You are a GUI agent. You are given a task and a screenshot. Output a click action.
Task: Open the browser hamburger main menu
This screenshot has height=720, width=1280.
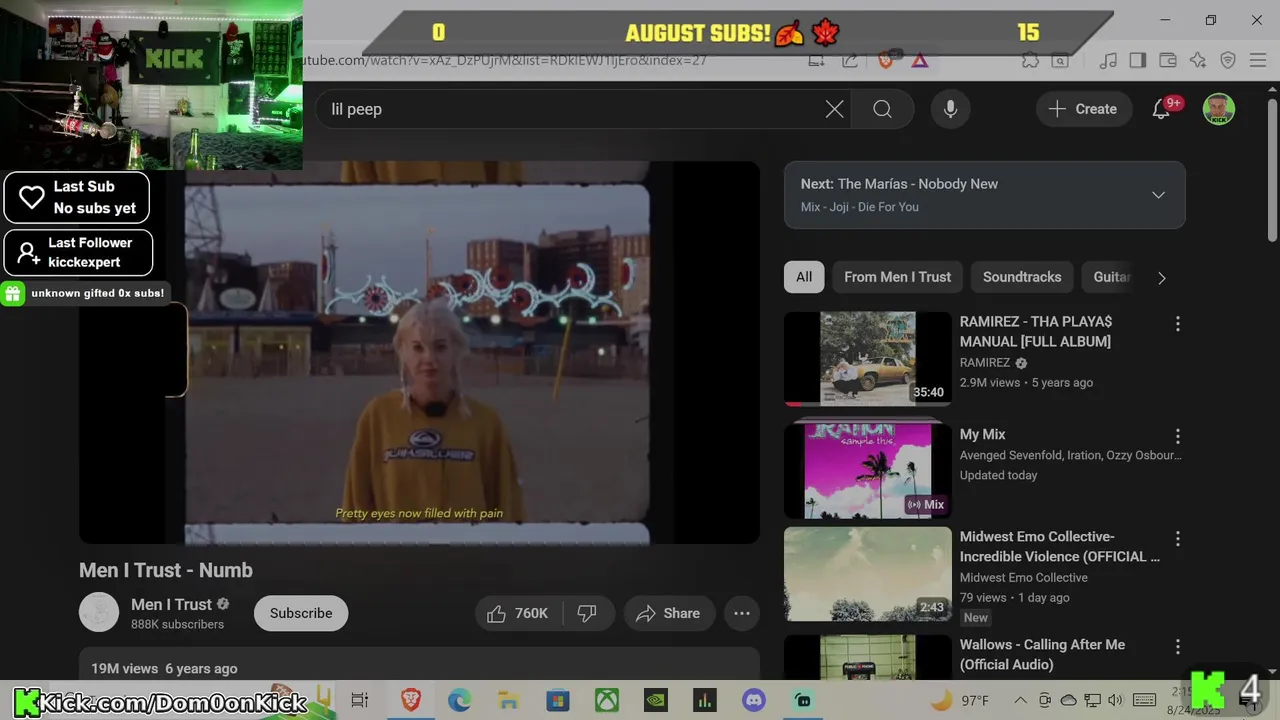(1258, 60)
